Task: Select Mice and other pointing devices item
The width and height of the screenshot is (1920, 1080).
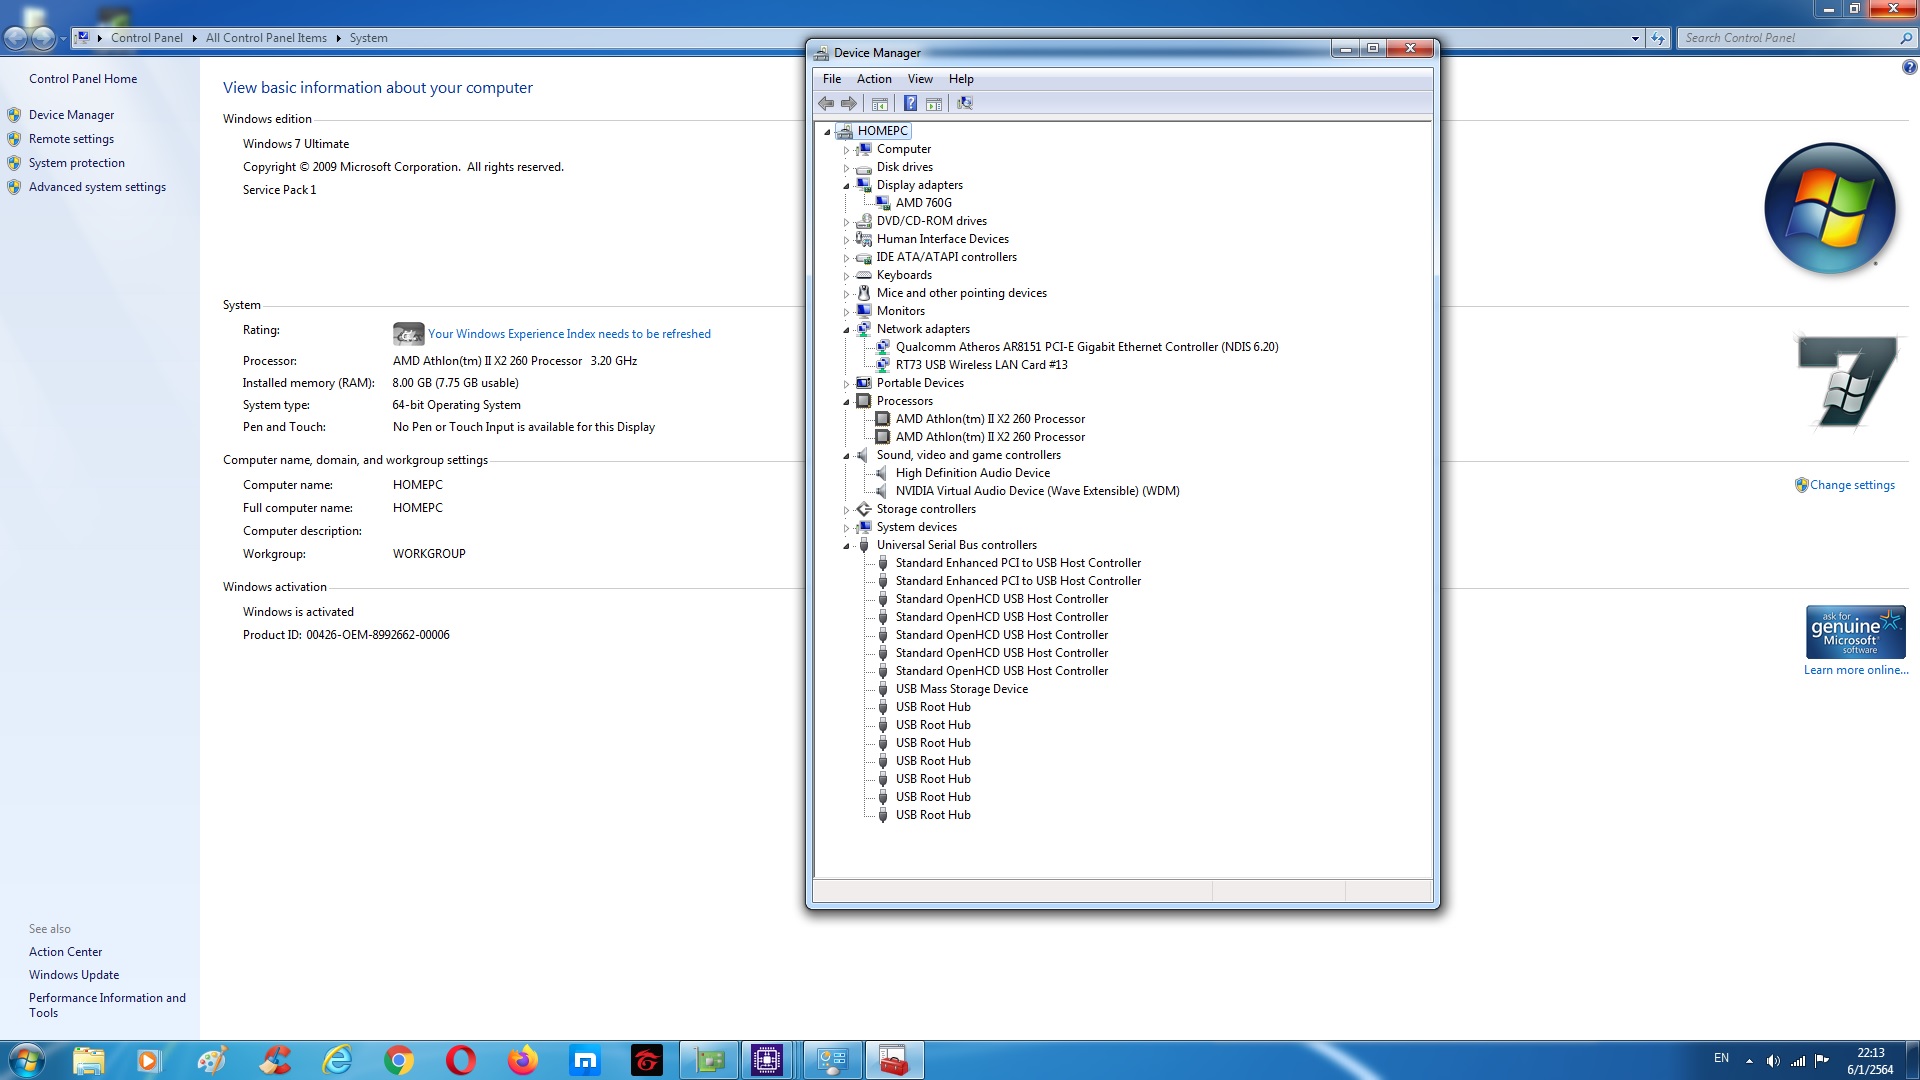Action: point(961,293)
